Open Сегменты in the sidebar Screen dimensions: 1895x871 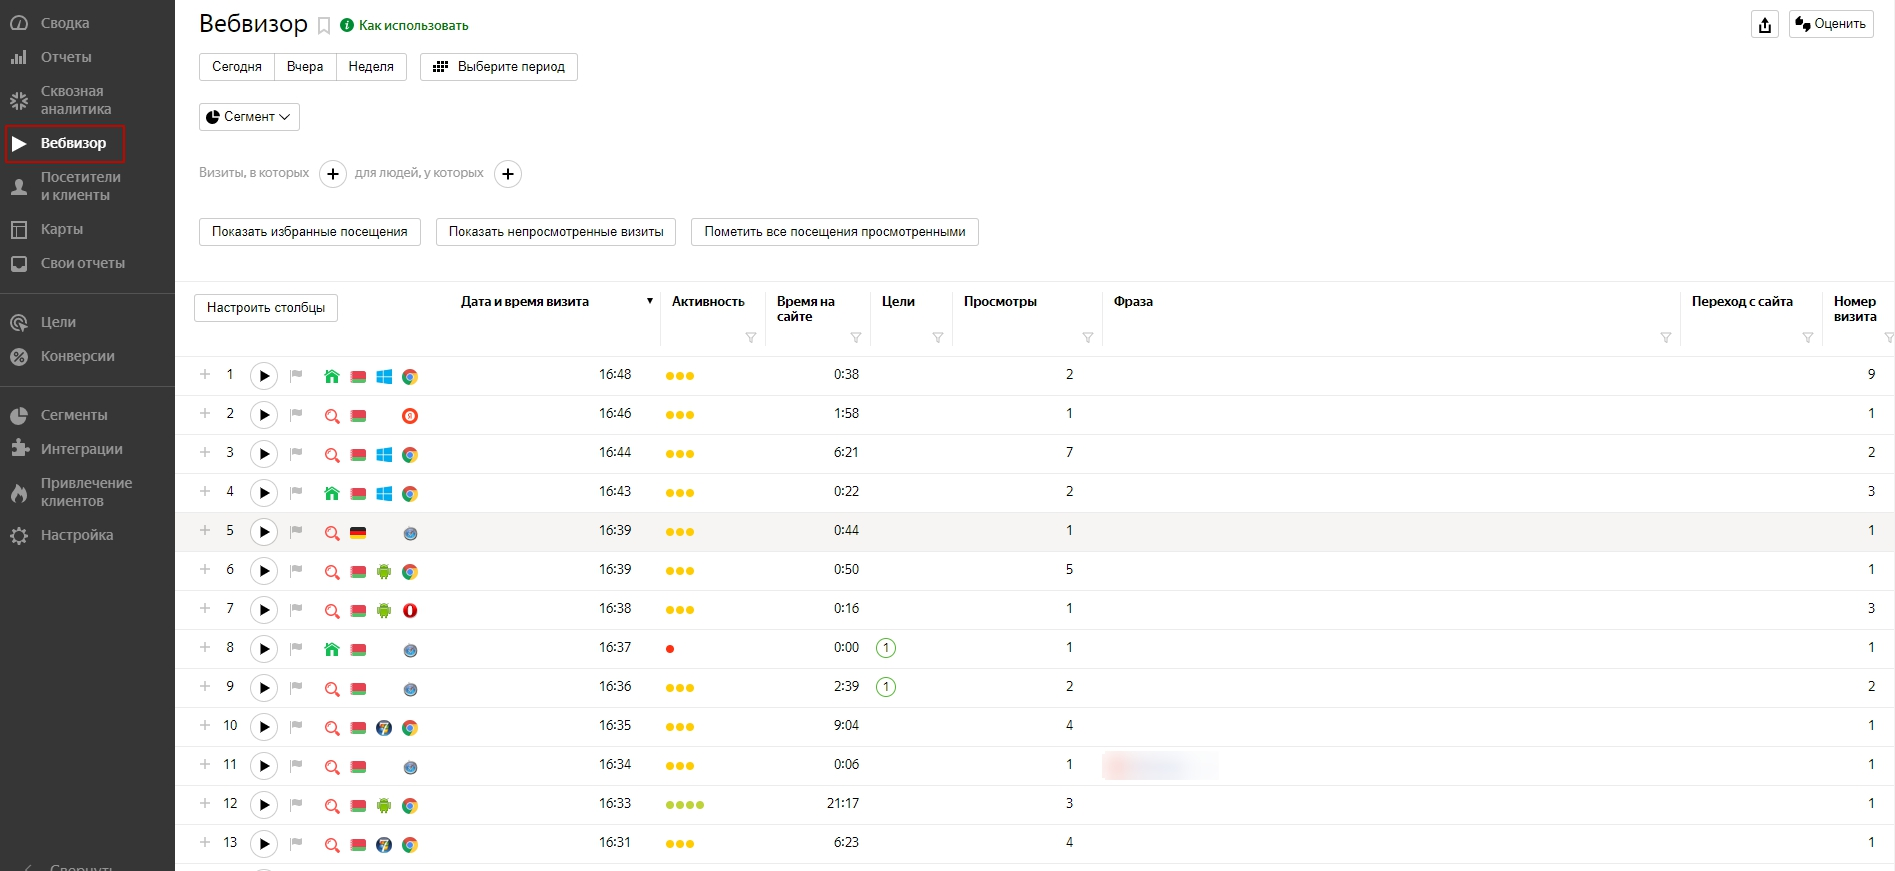tap(74, 415)
